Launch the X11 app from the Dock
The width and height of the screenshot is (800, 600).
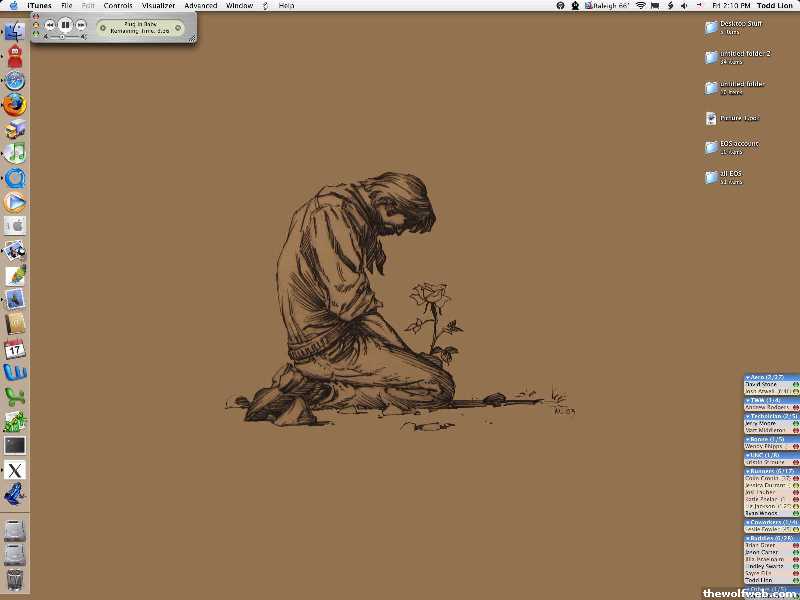(14, 470)
